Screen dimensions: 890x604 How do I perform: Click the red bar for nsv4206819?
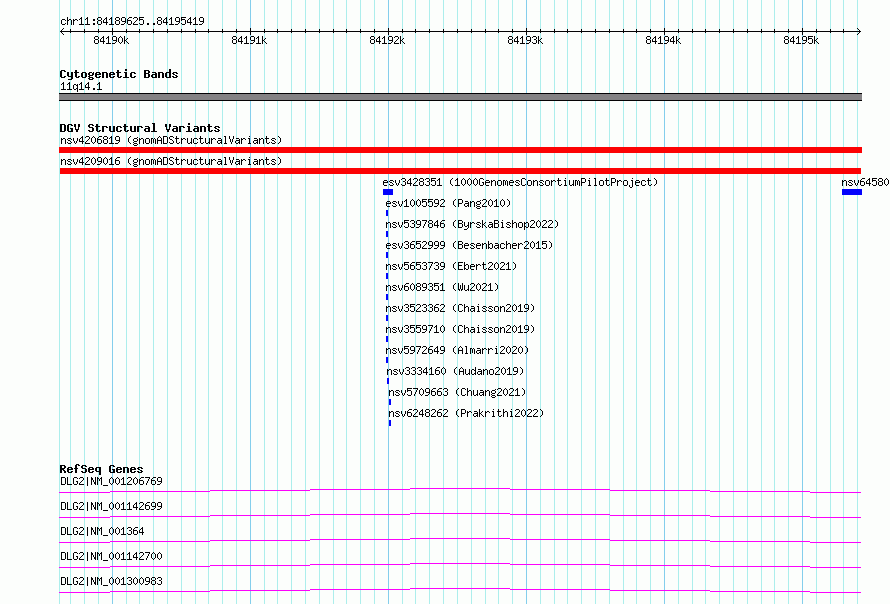(460, 150)
